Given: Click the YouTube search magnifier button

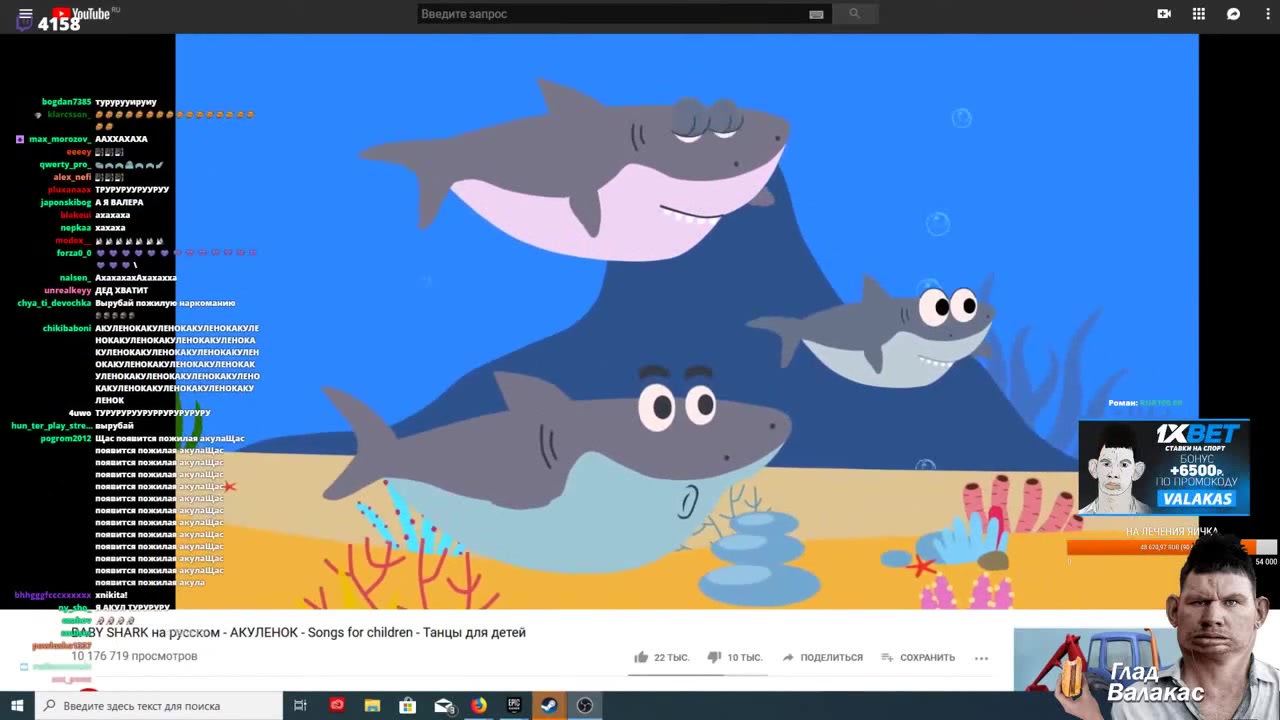Looking at the screenshot, I should [x=854, y=14].
